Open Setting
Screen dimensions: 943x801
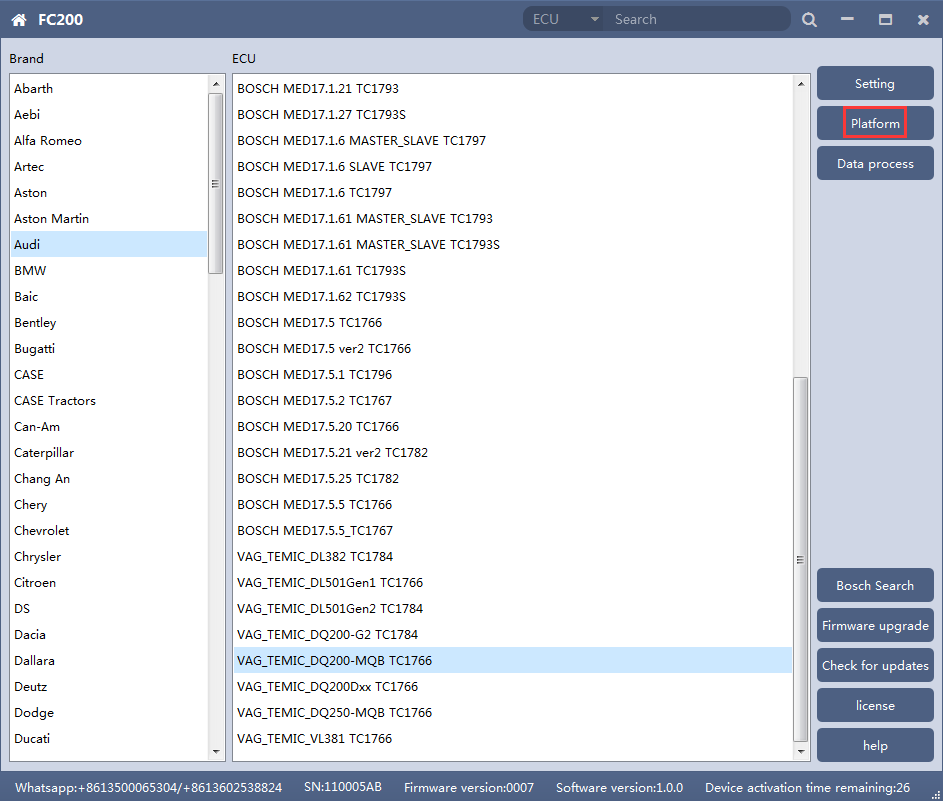875,84
